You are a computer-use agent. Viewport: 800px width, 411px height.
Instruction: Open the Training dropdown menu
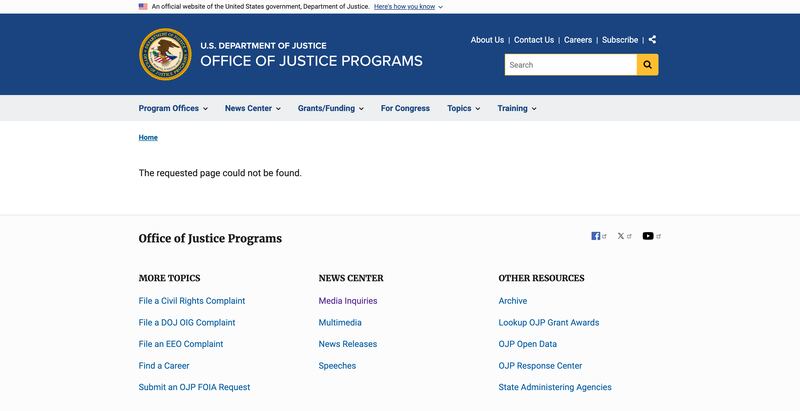[x=516, y=108]
